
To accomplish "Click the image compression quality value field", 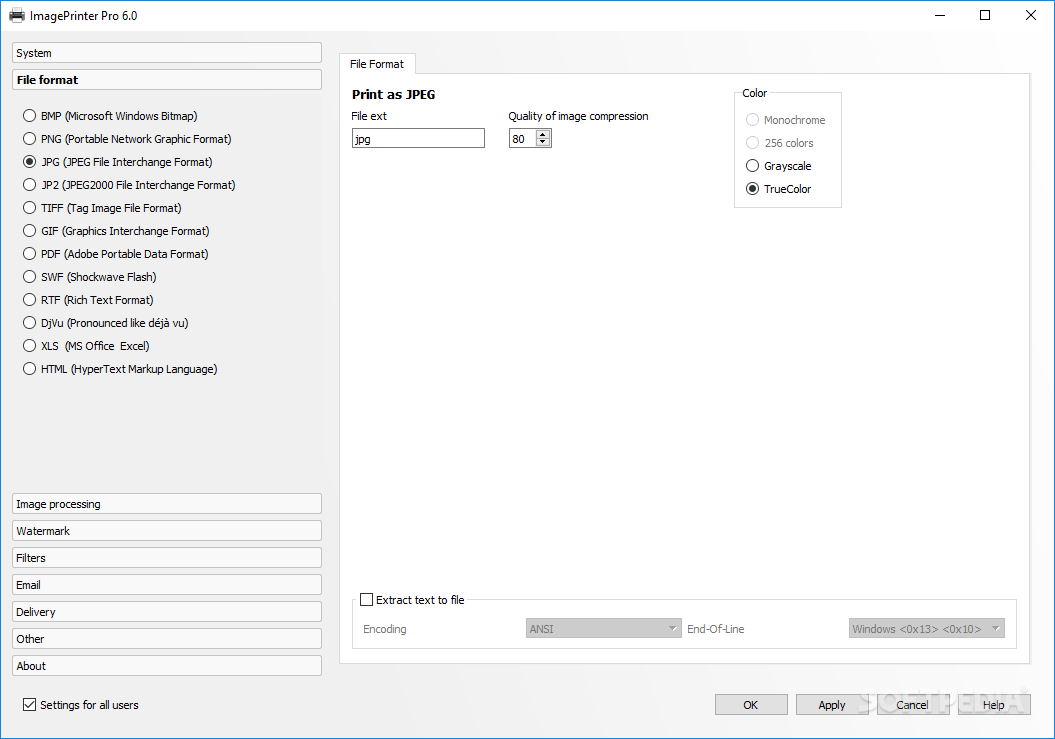I will coord(523,138).
